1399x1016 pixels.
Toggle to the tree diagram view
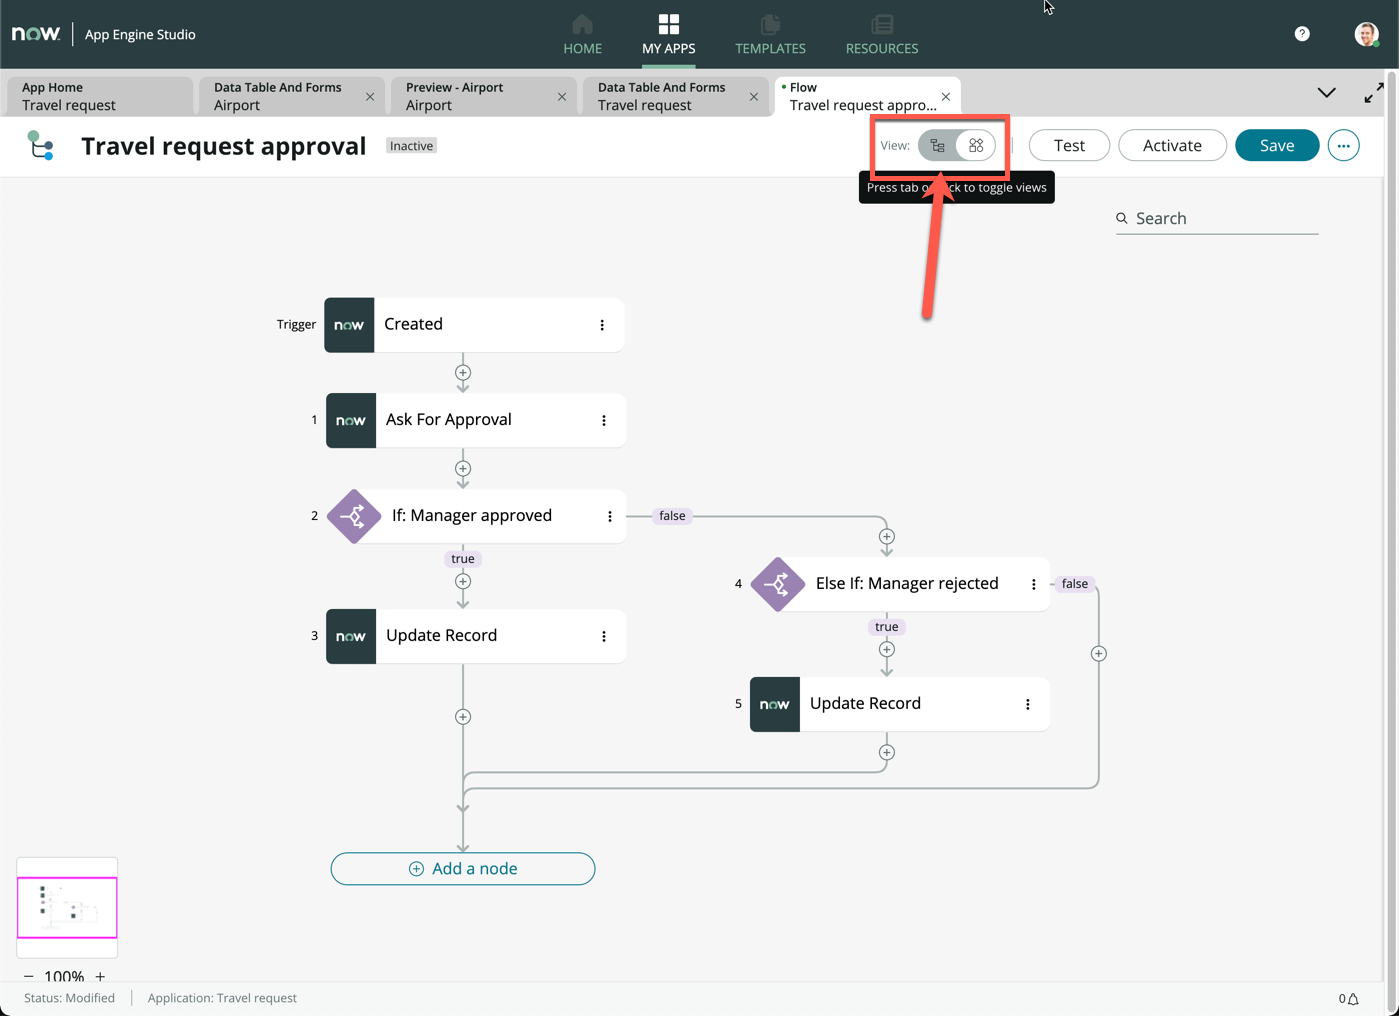coord(937,146)
